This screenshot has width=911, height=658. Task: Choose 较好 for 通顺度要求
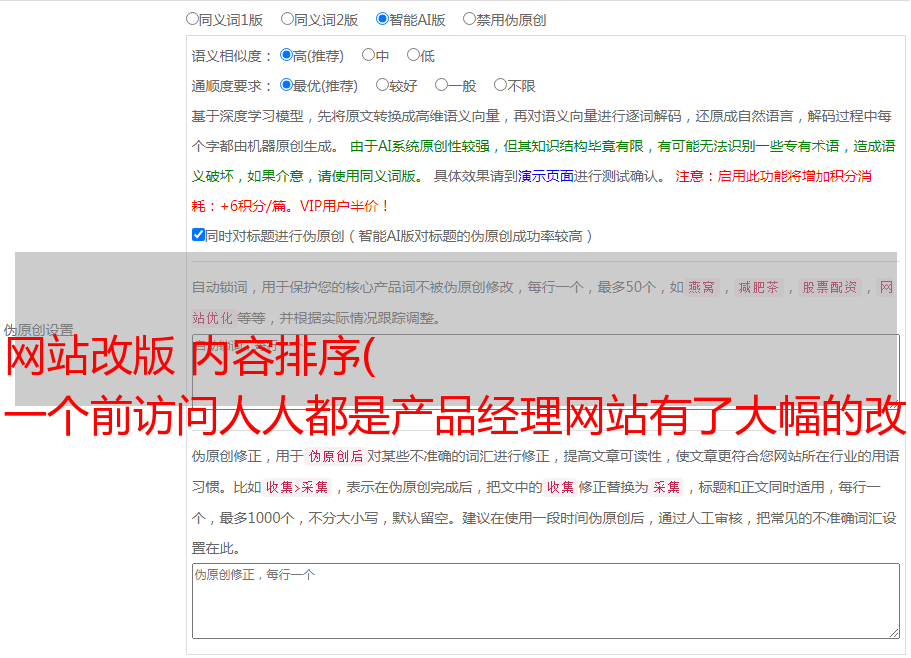click(x=382, y=85)
